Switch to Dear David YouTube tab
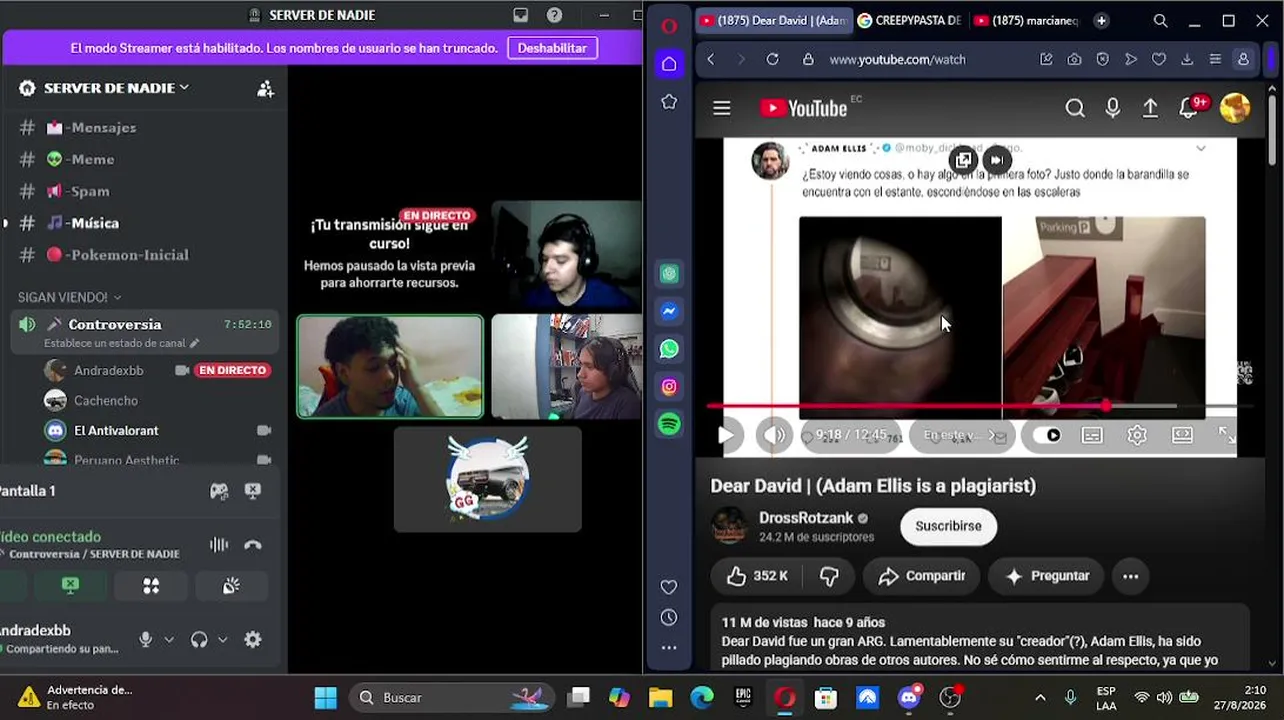Screen dimensions: 1284x720 click(772, 20)
